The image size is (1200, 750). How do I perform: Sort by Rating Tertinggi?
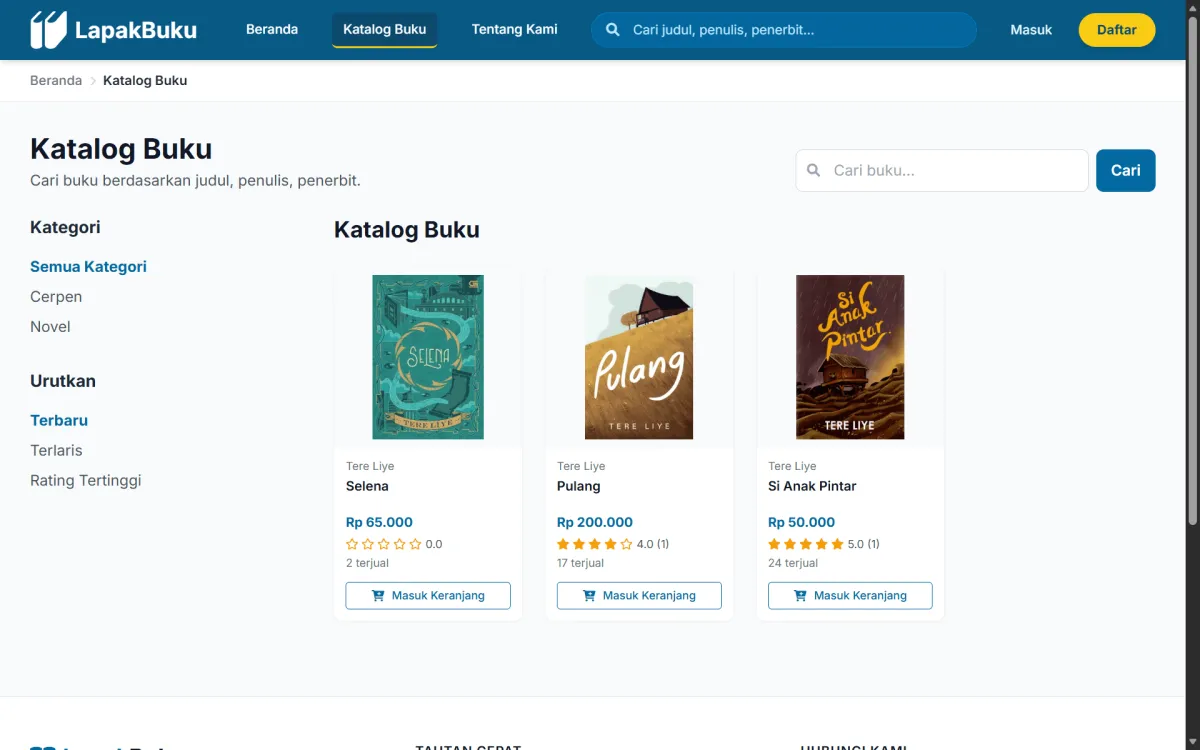point(86,481)
